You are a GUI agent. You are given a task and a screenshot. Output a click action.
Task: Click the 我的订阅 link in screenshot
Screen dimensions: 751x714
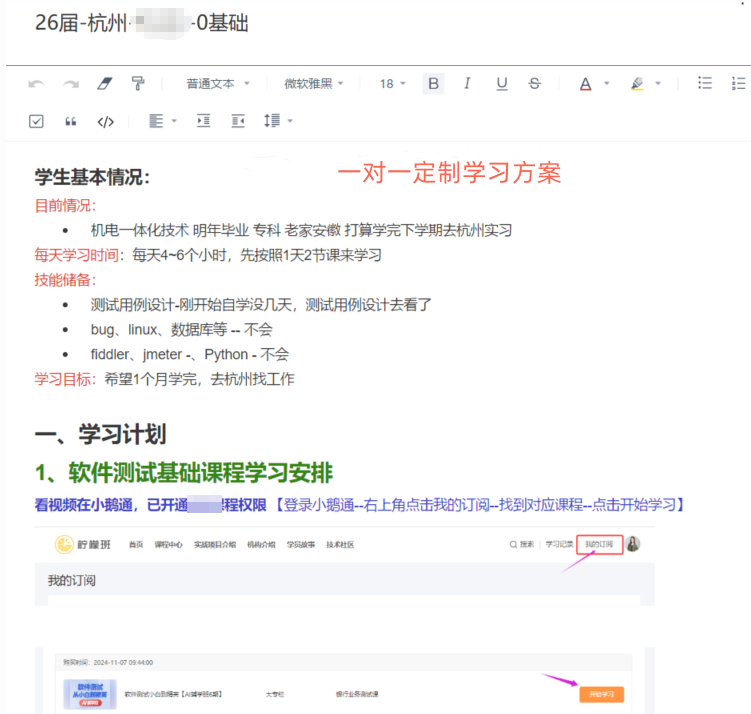pyautogui.click(x=603, y=545)
